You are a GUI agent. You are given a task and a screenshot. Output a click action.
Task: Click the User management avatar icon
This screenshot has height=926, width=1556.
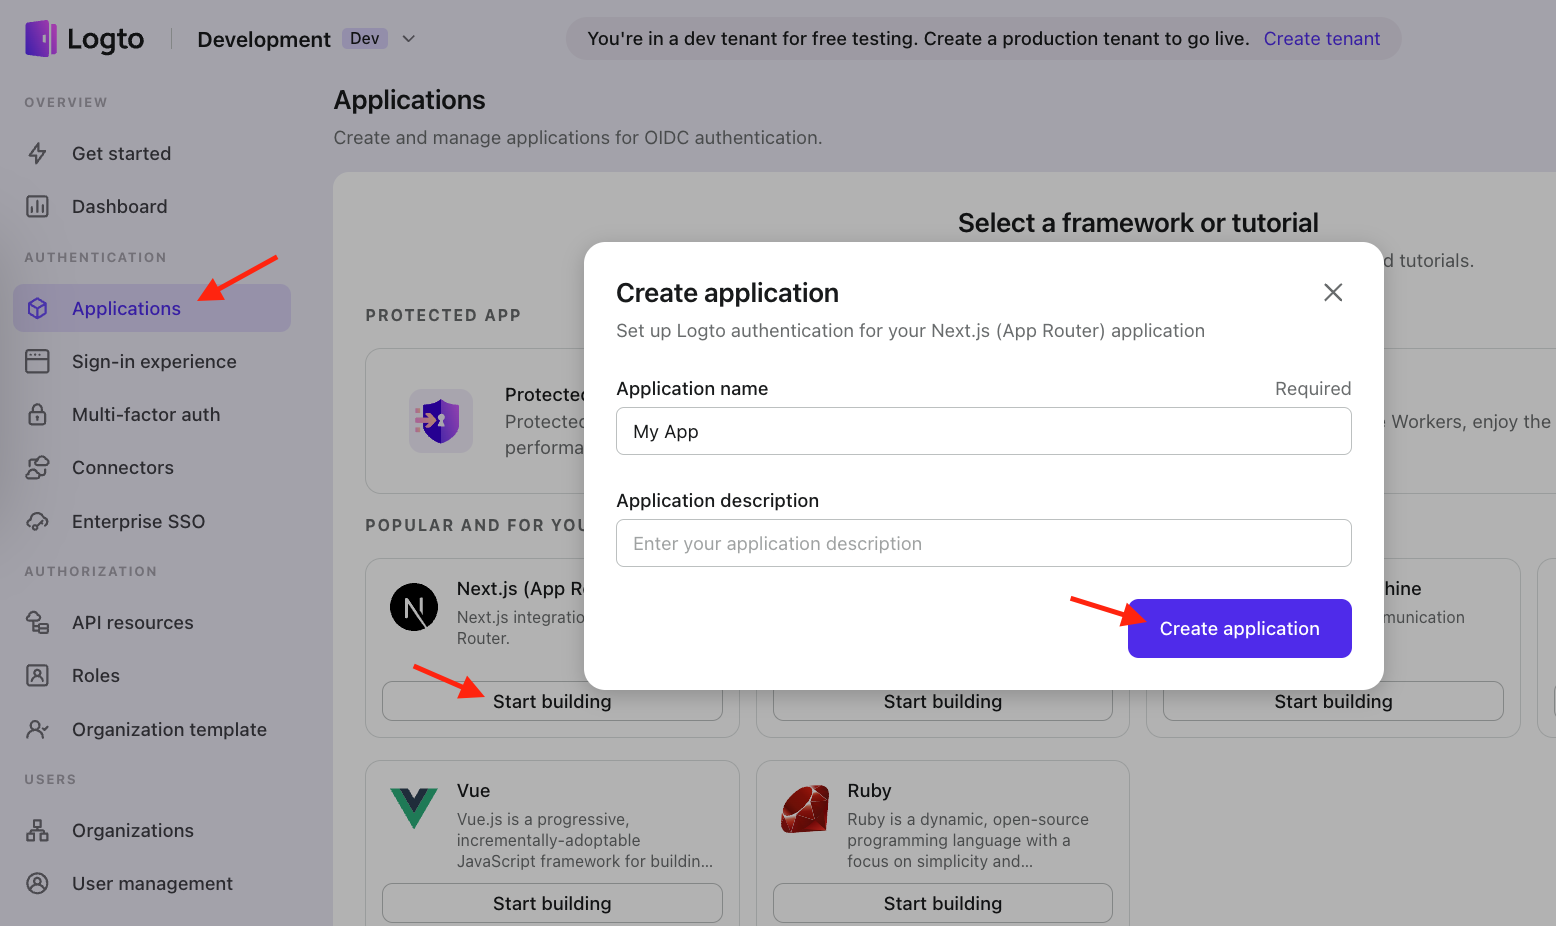(37, 883)
